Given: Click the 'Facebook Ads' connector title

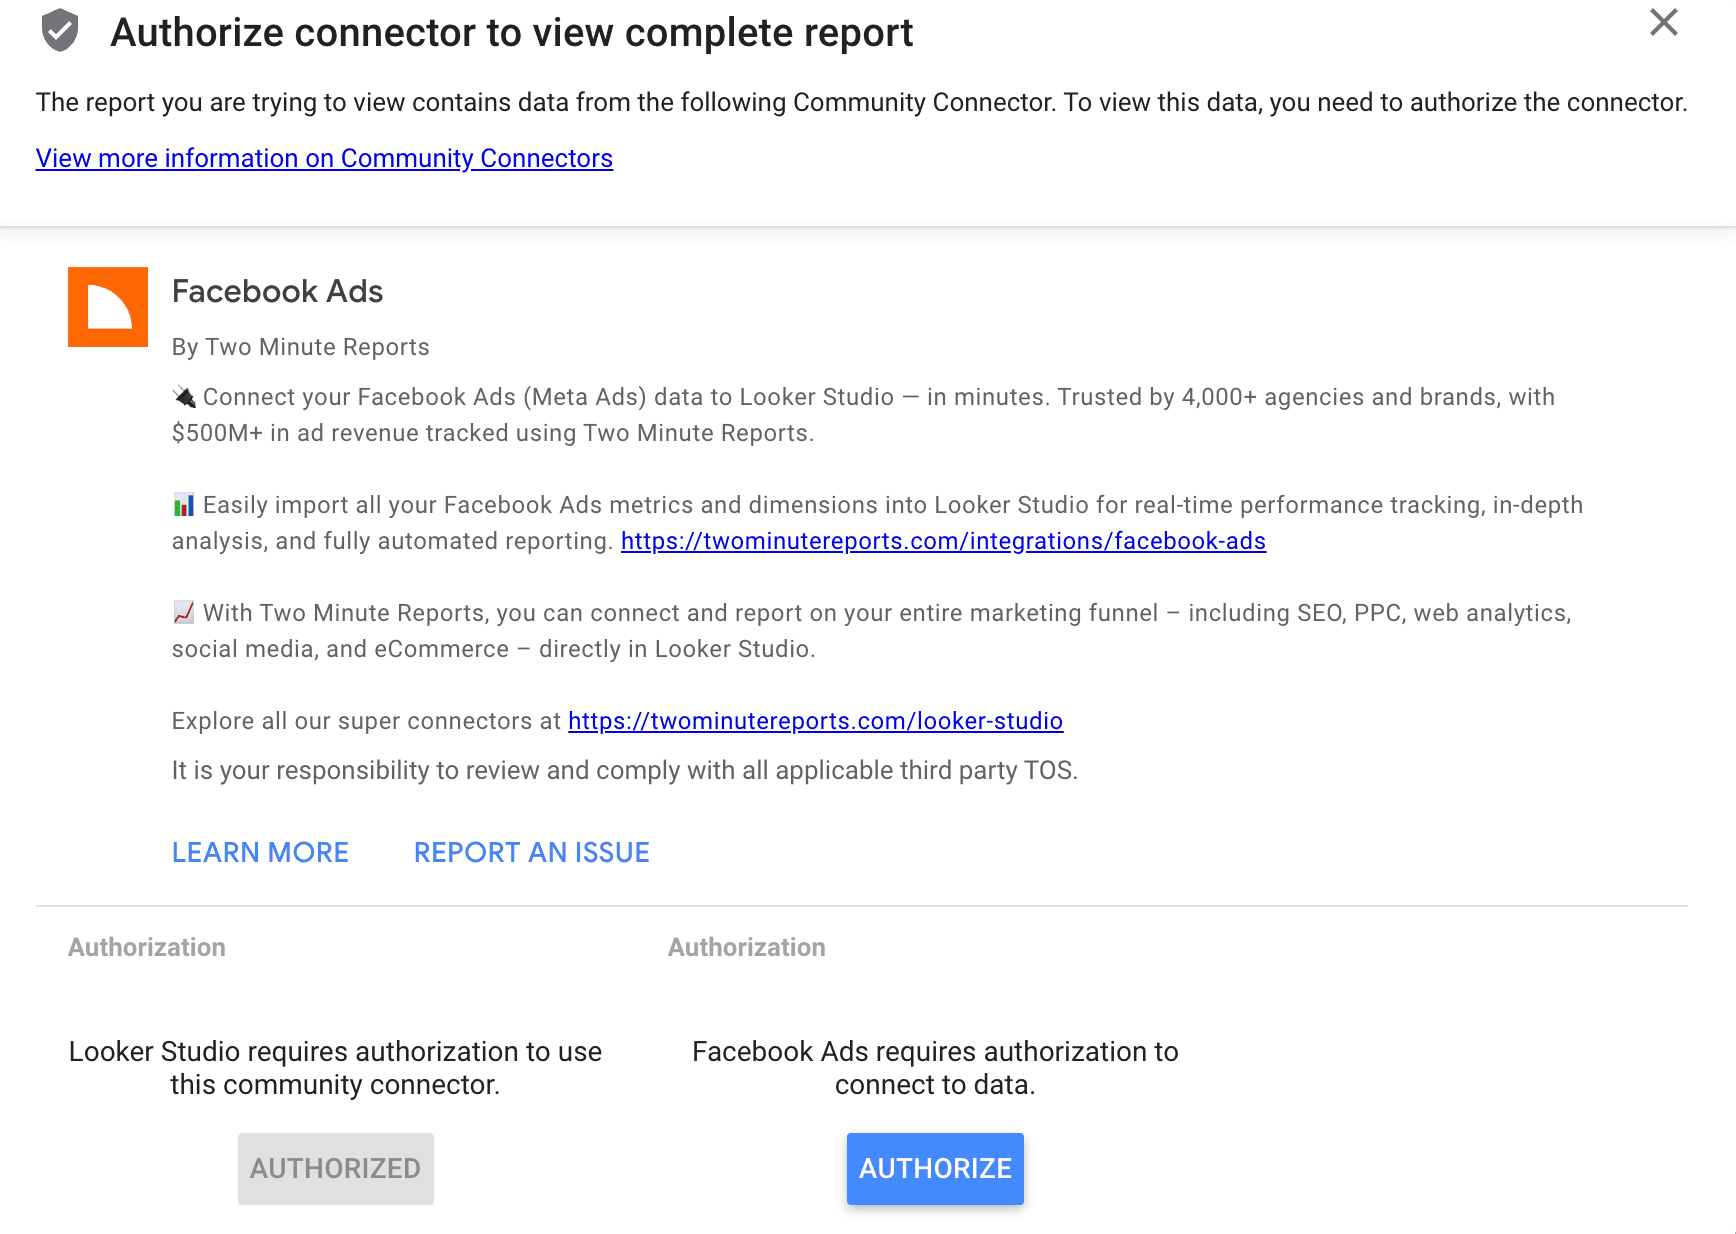Looking at the screenshot, I should (277, 291).
